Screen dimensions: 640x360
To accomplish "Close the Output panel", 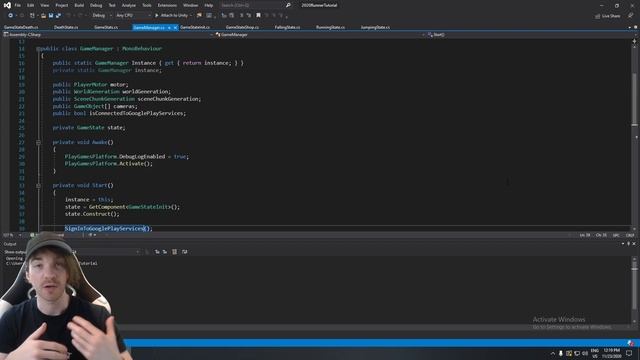I will click(x=634, y=244).
